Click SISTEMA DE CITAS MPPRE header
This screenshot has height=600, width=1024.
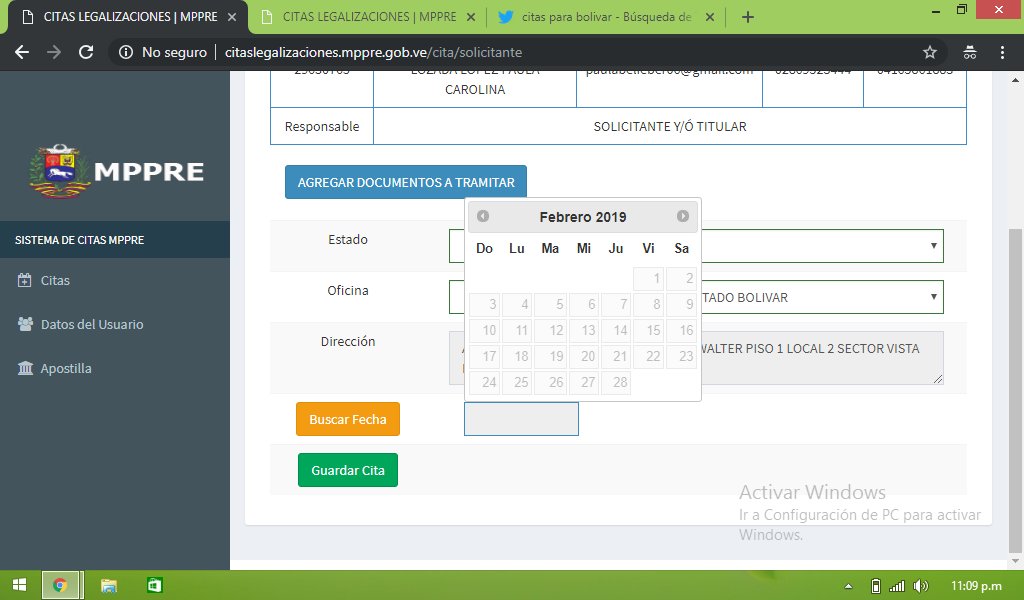point(115,240)
